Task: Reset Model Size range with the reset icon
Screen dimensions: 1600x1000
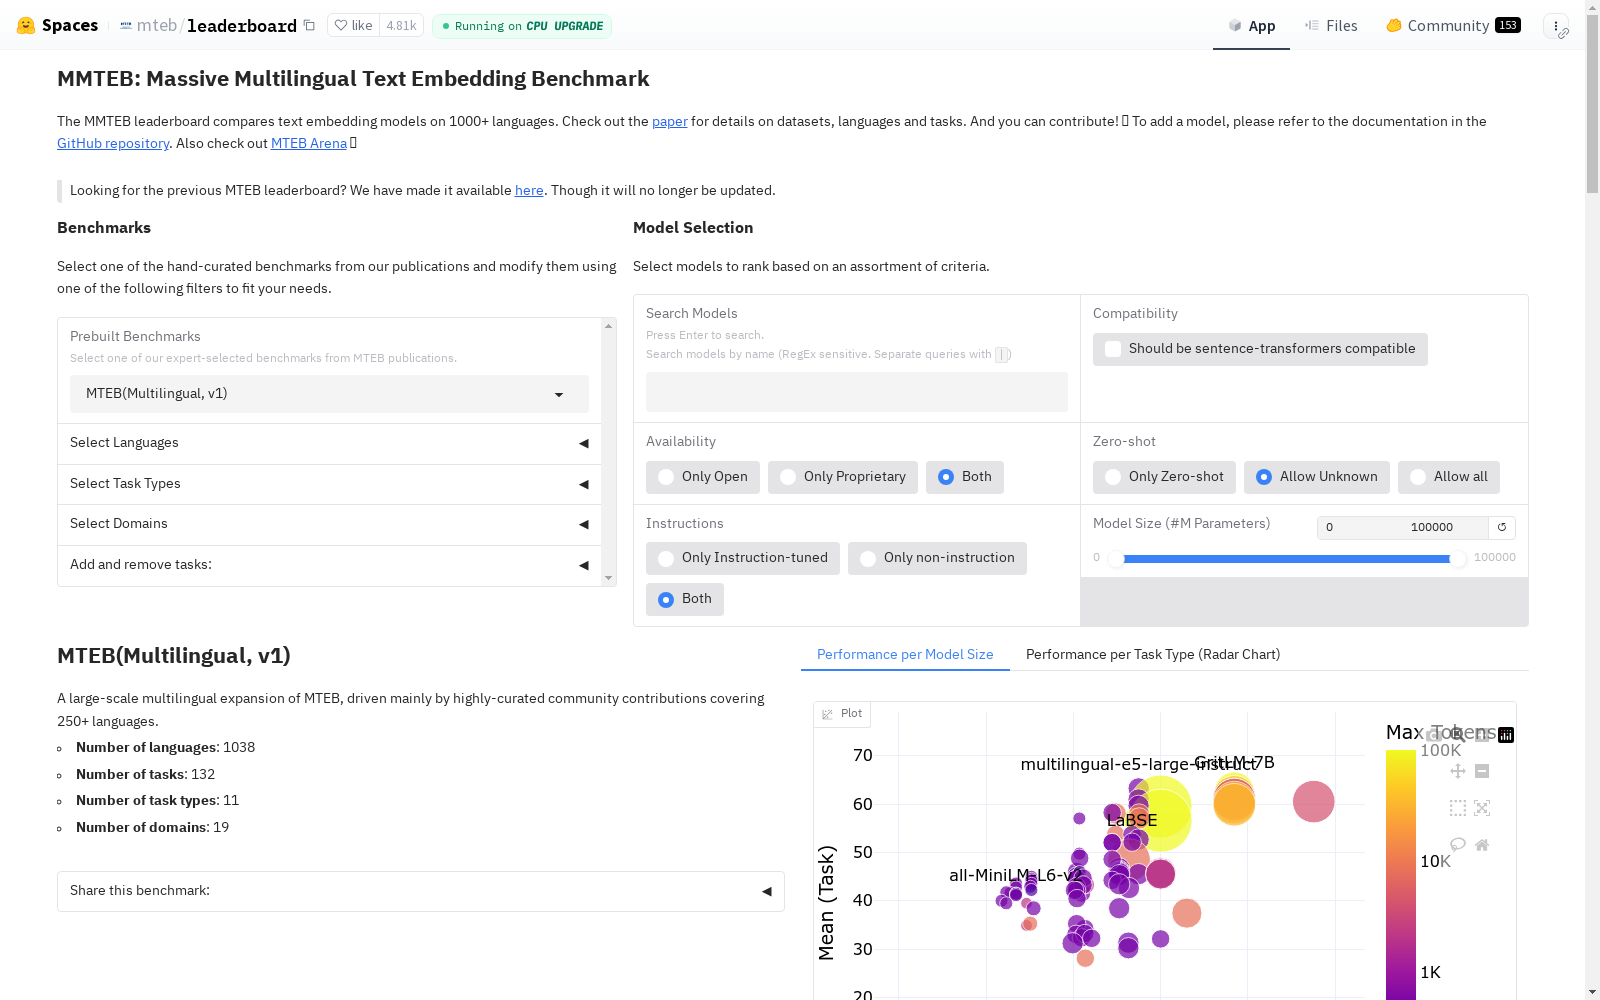Action: (1502, 527)
